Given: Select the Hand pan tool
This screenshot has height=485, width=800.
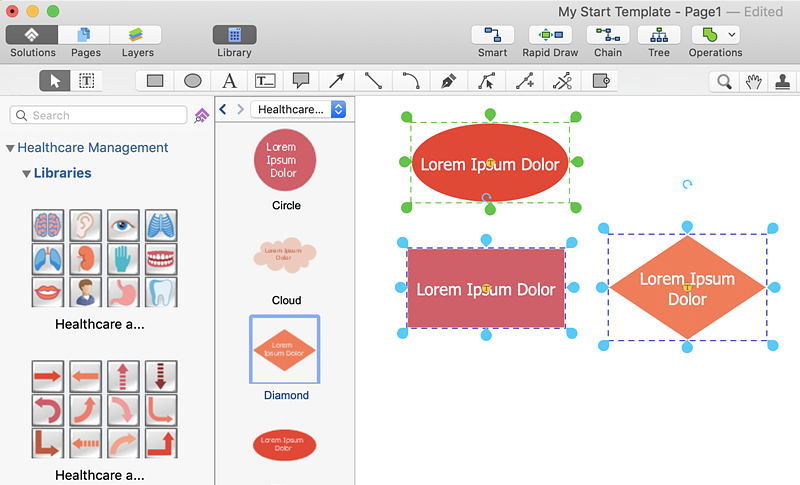Looking at the screenshot, I should click(754, 82).
